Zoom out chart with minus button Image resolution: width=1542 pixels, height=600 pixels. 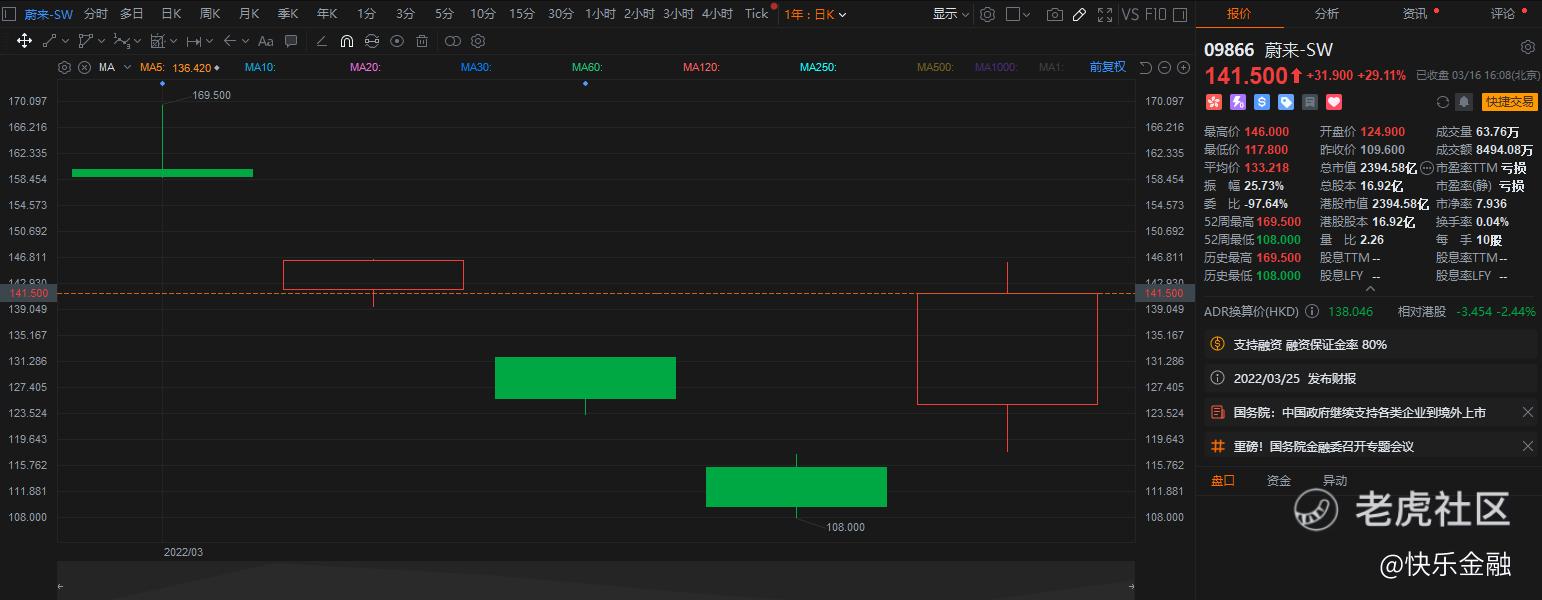click(1165, 68)
